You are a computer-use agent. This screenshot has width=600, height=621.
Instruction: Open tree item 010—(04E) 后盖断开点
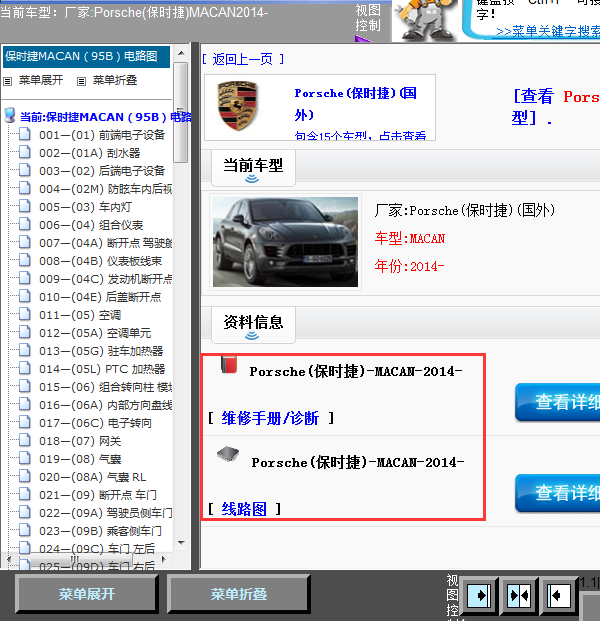100,297
